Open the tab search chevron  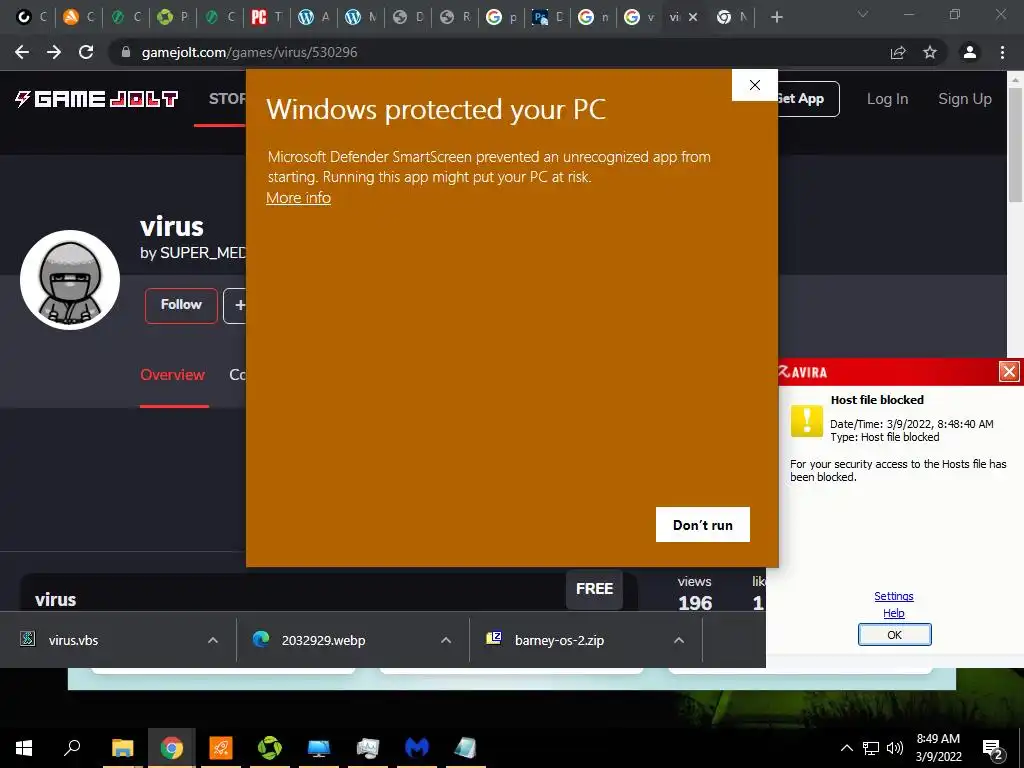(863, 14)
